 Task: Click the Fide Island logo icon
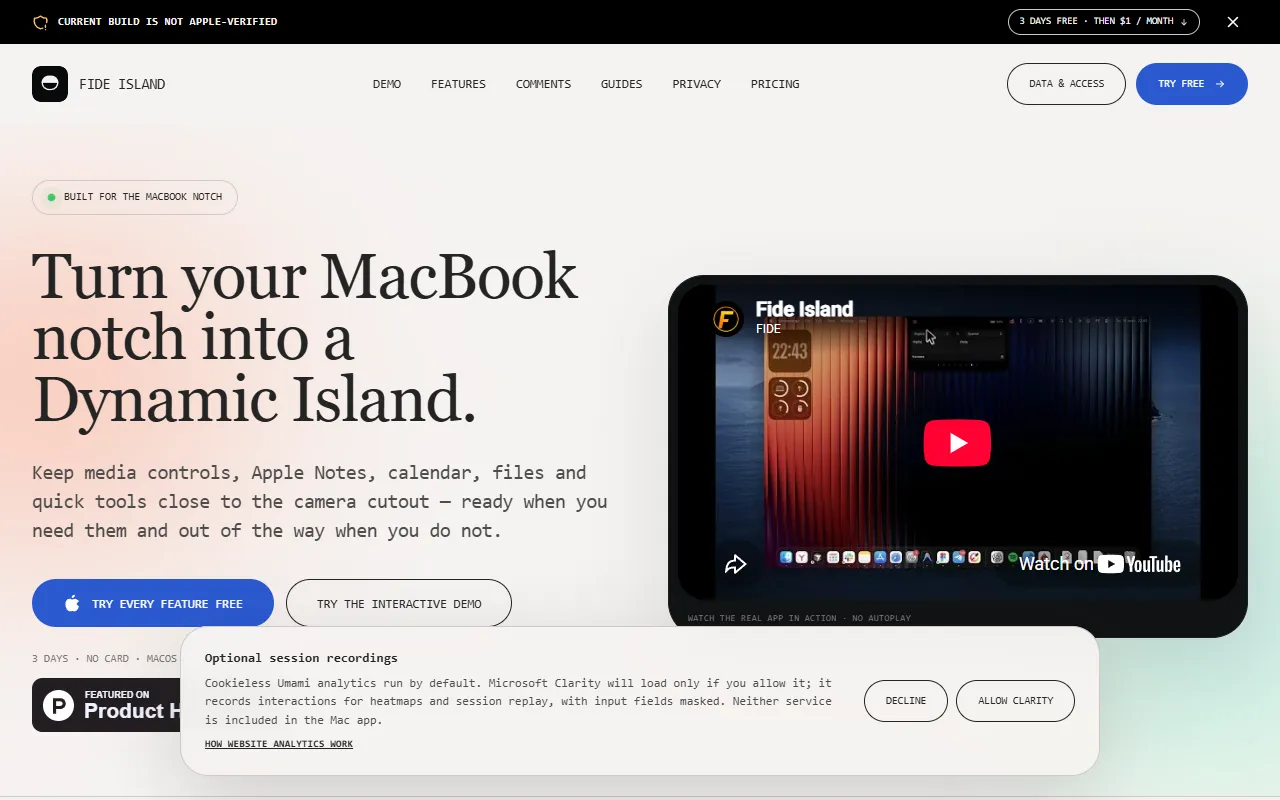[50, 84]
